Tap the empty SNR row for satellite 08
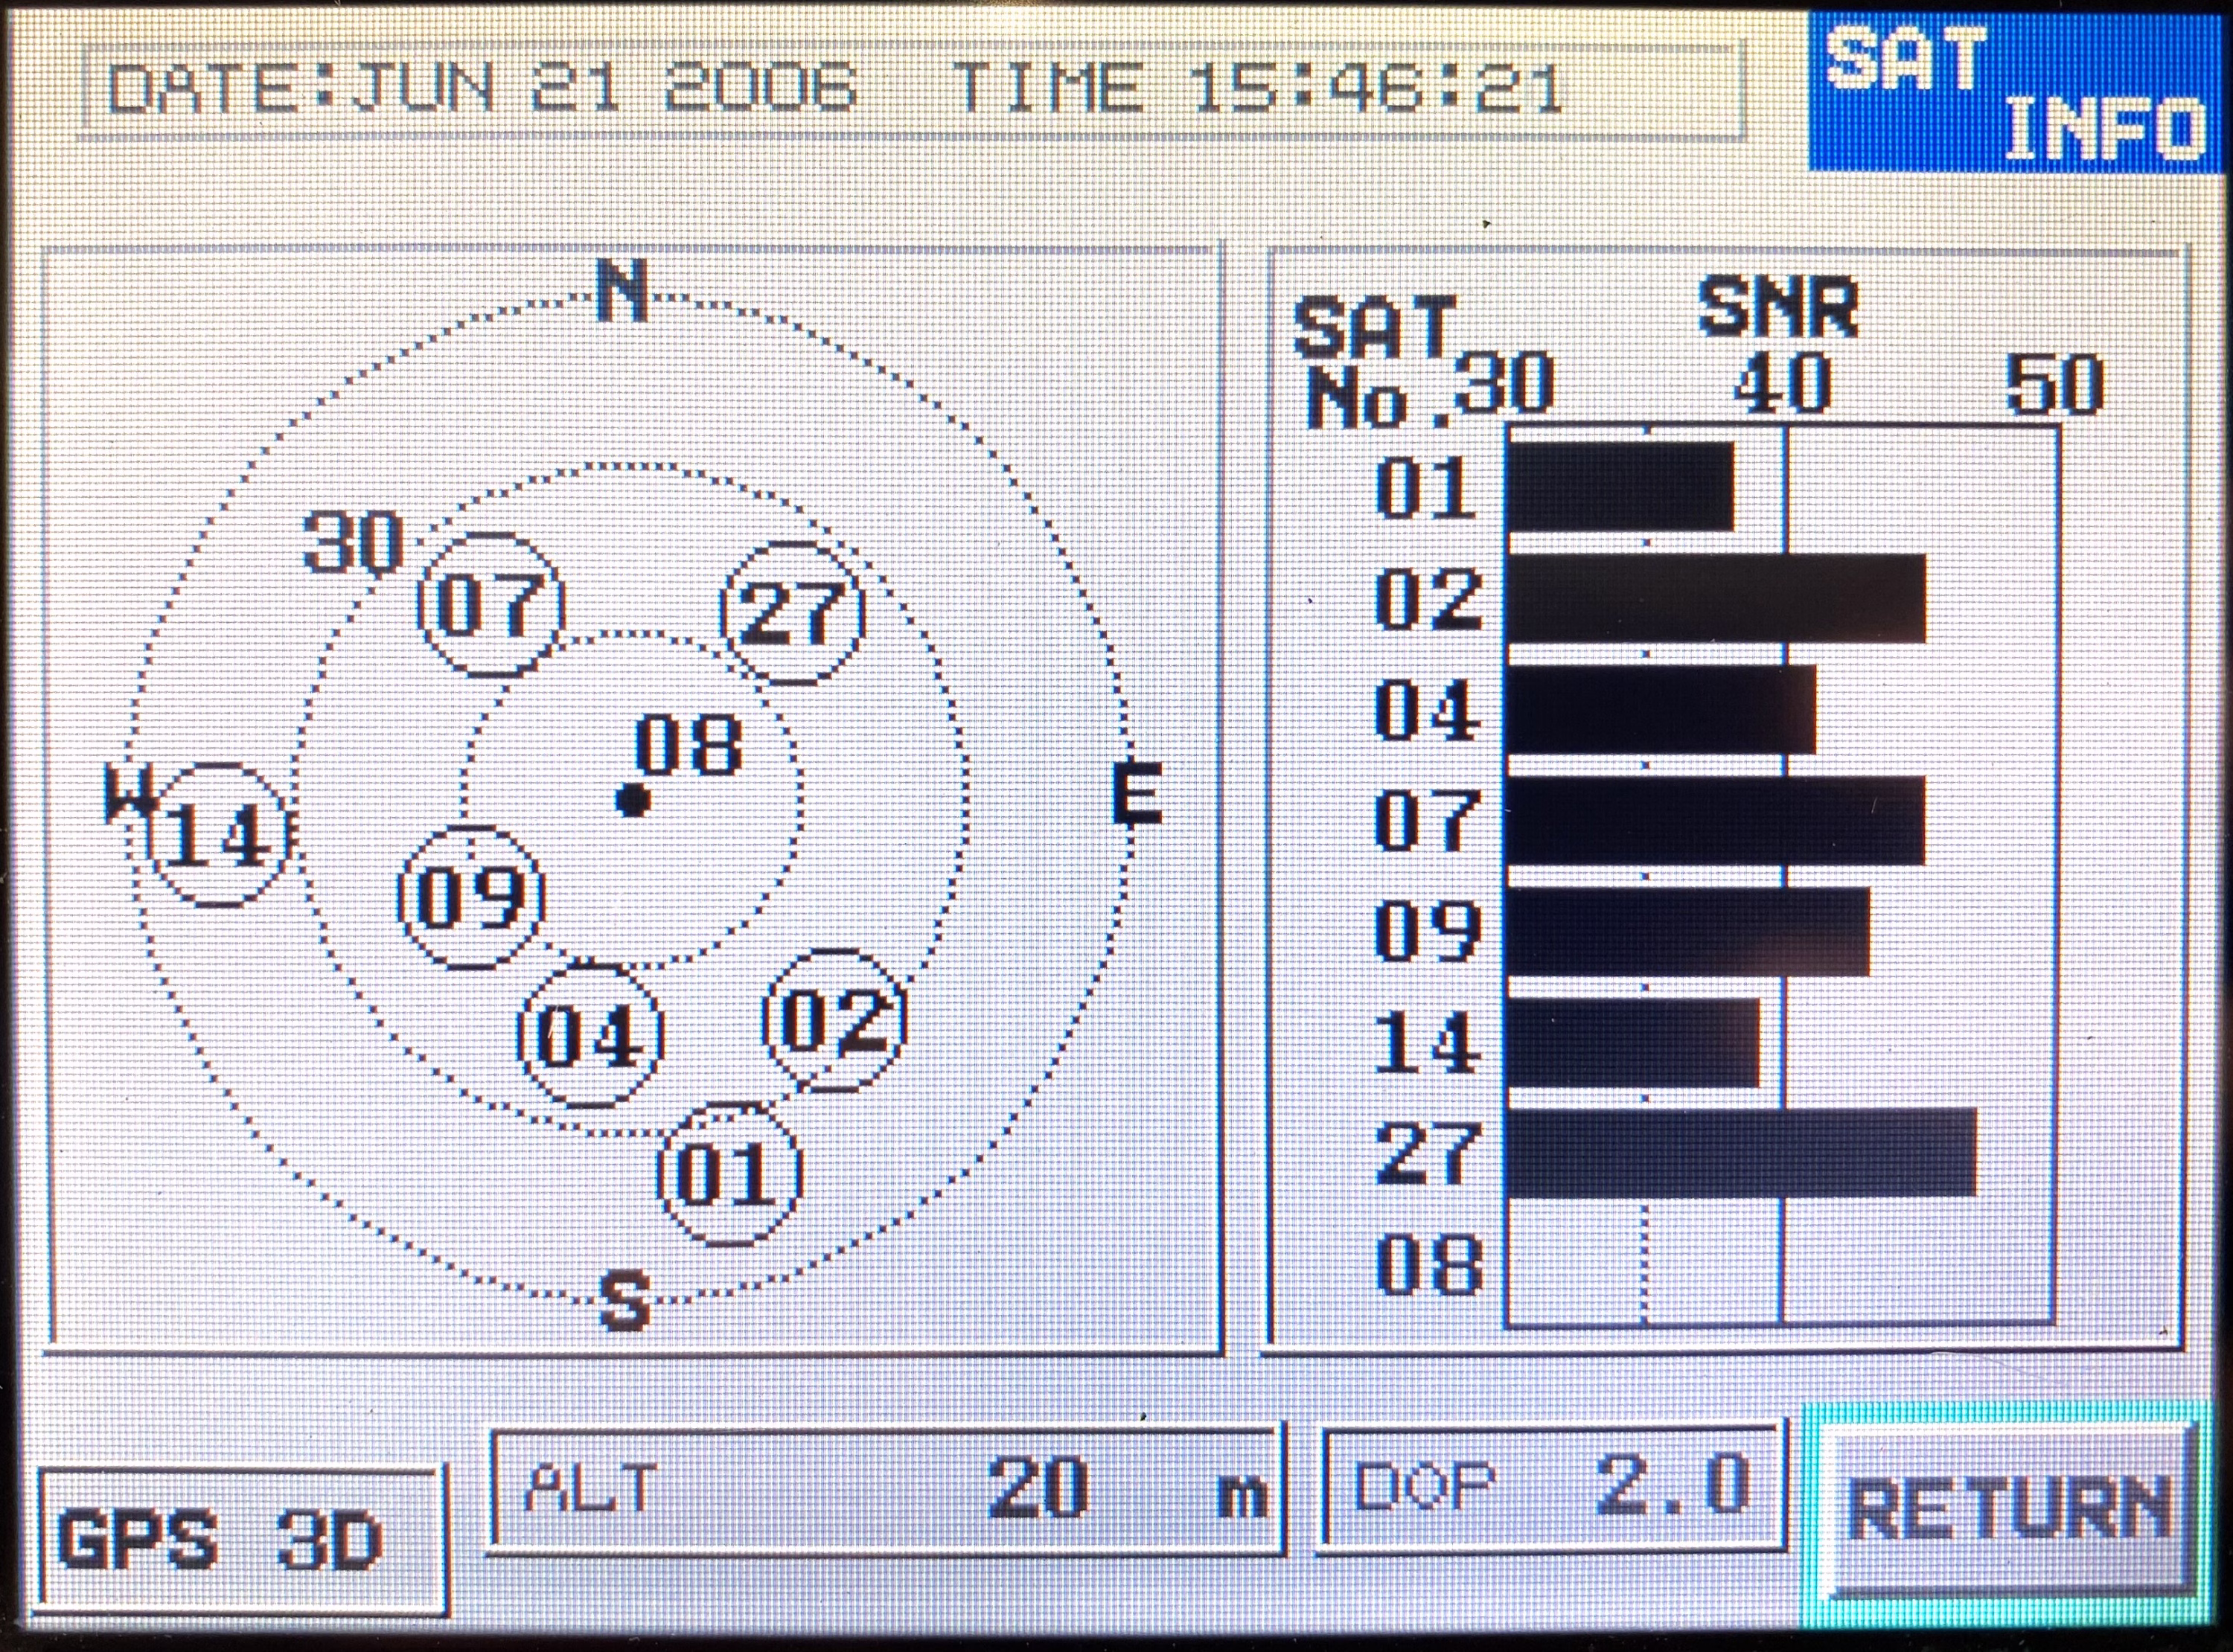The image size is (2233, 1652). coord(1780,1264)
